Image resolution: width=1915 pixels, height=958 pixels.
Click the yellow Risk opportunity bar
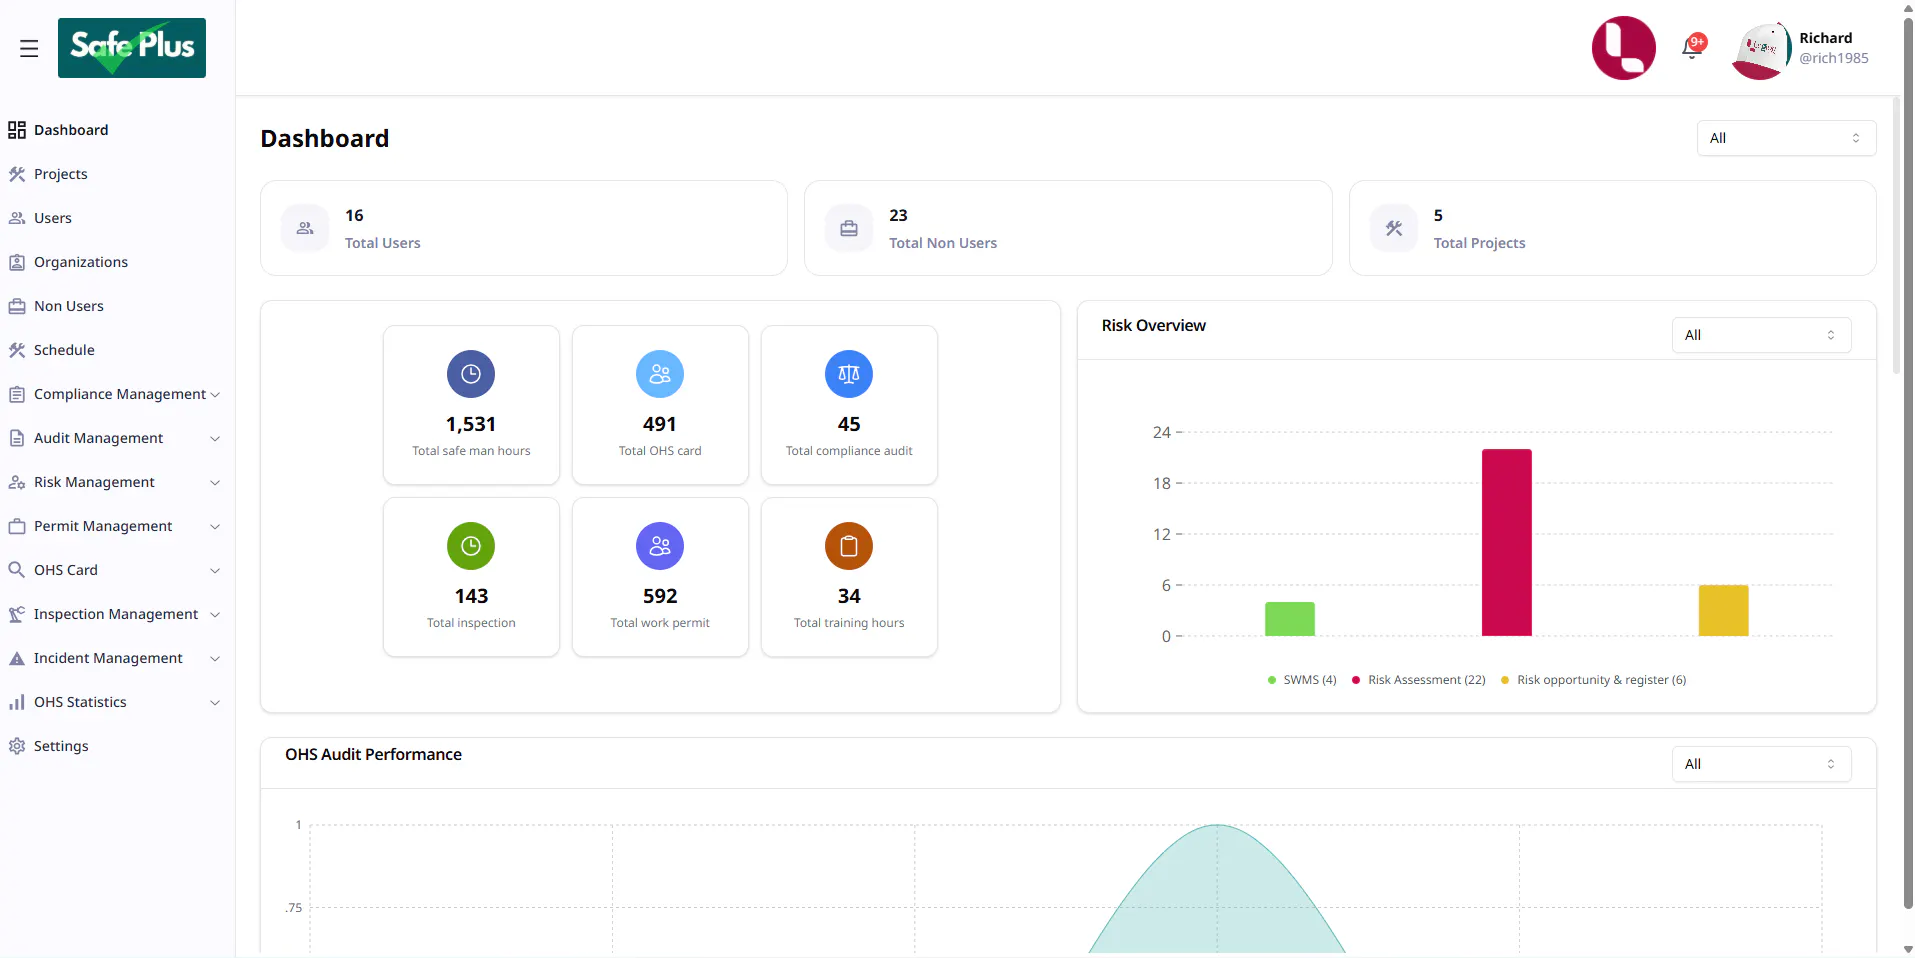[x=1723, y=610]
